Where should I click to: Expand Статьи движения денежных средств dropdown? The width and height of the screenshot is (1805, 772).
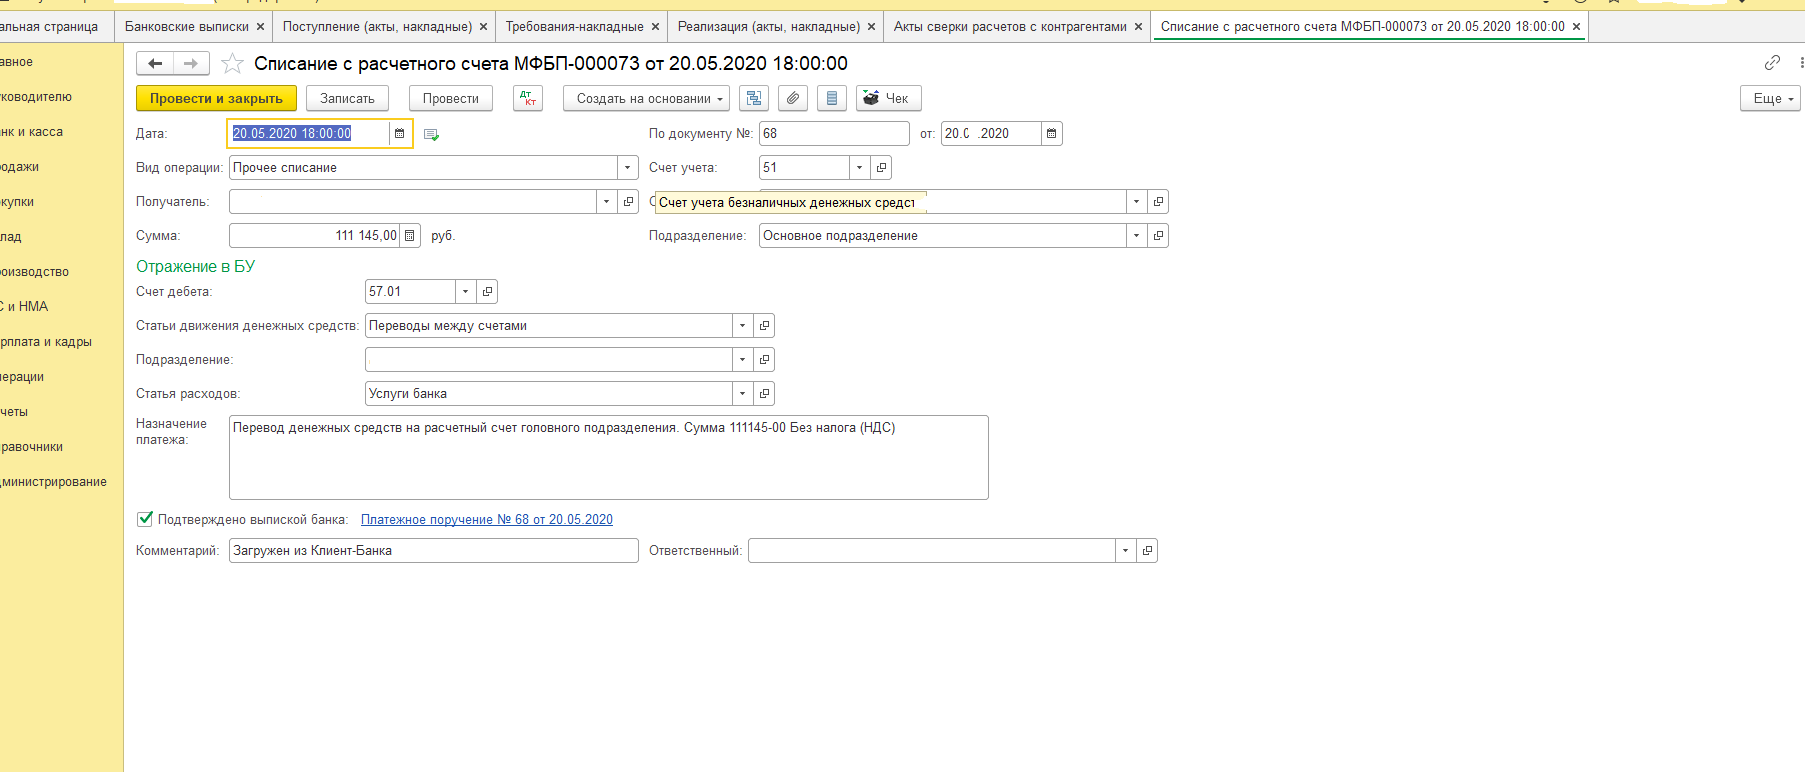tap(743, 325)
